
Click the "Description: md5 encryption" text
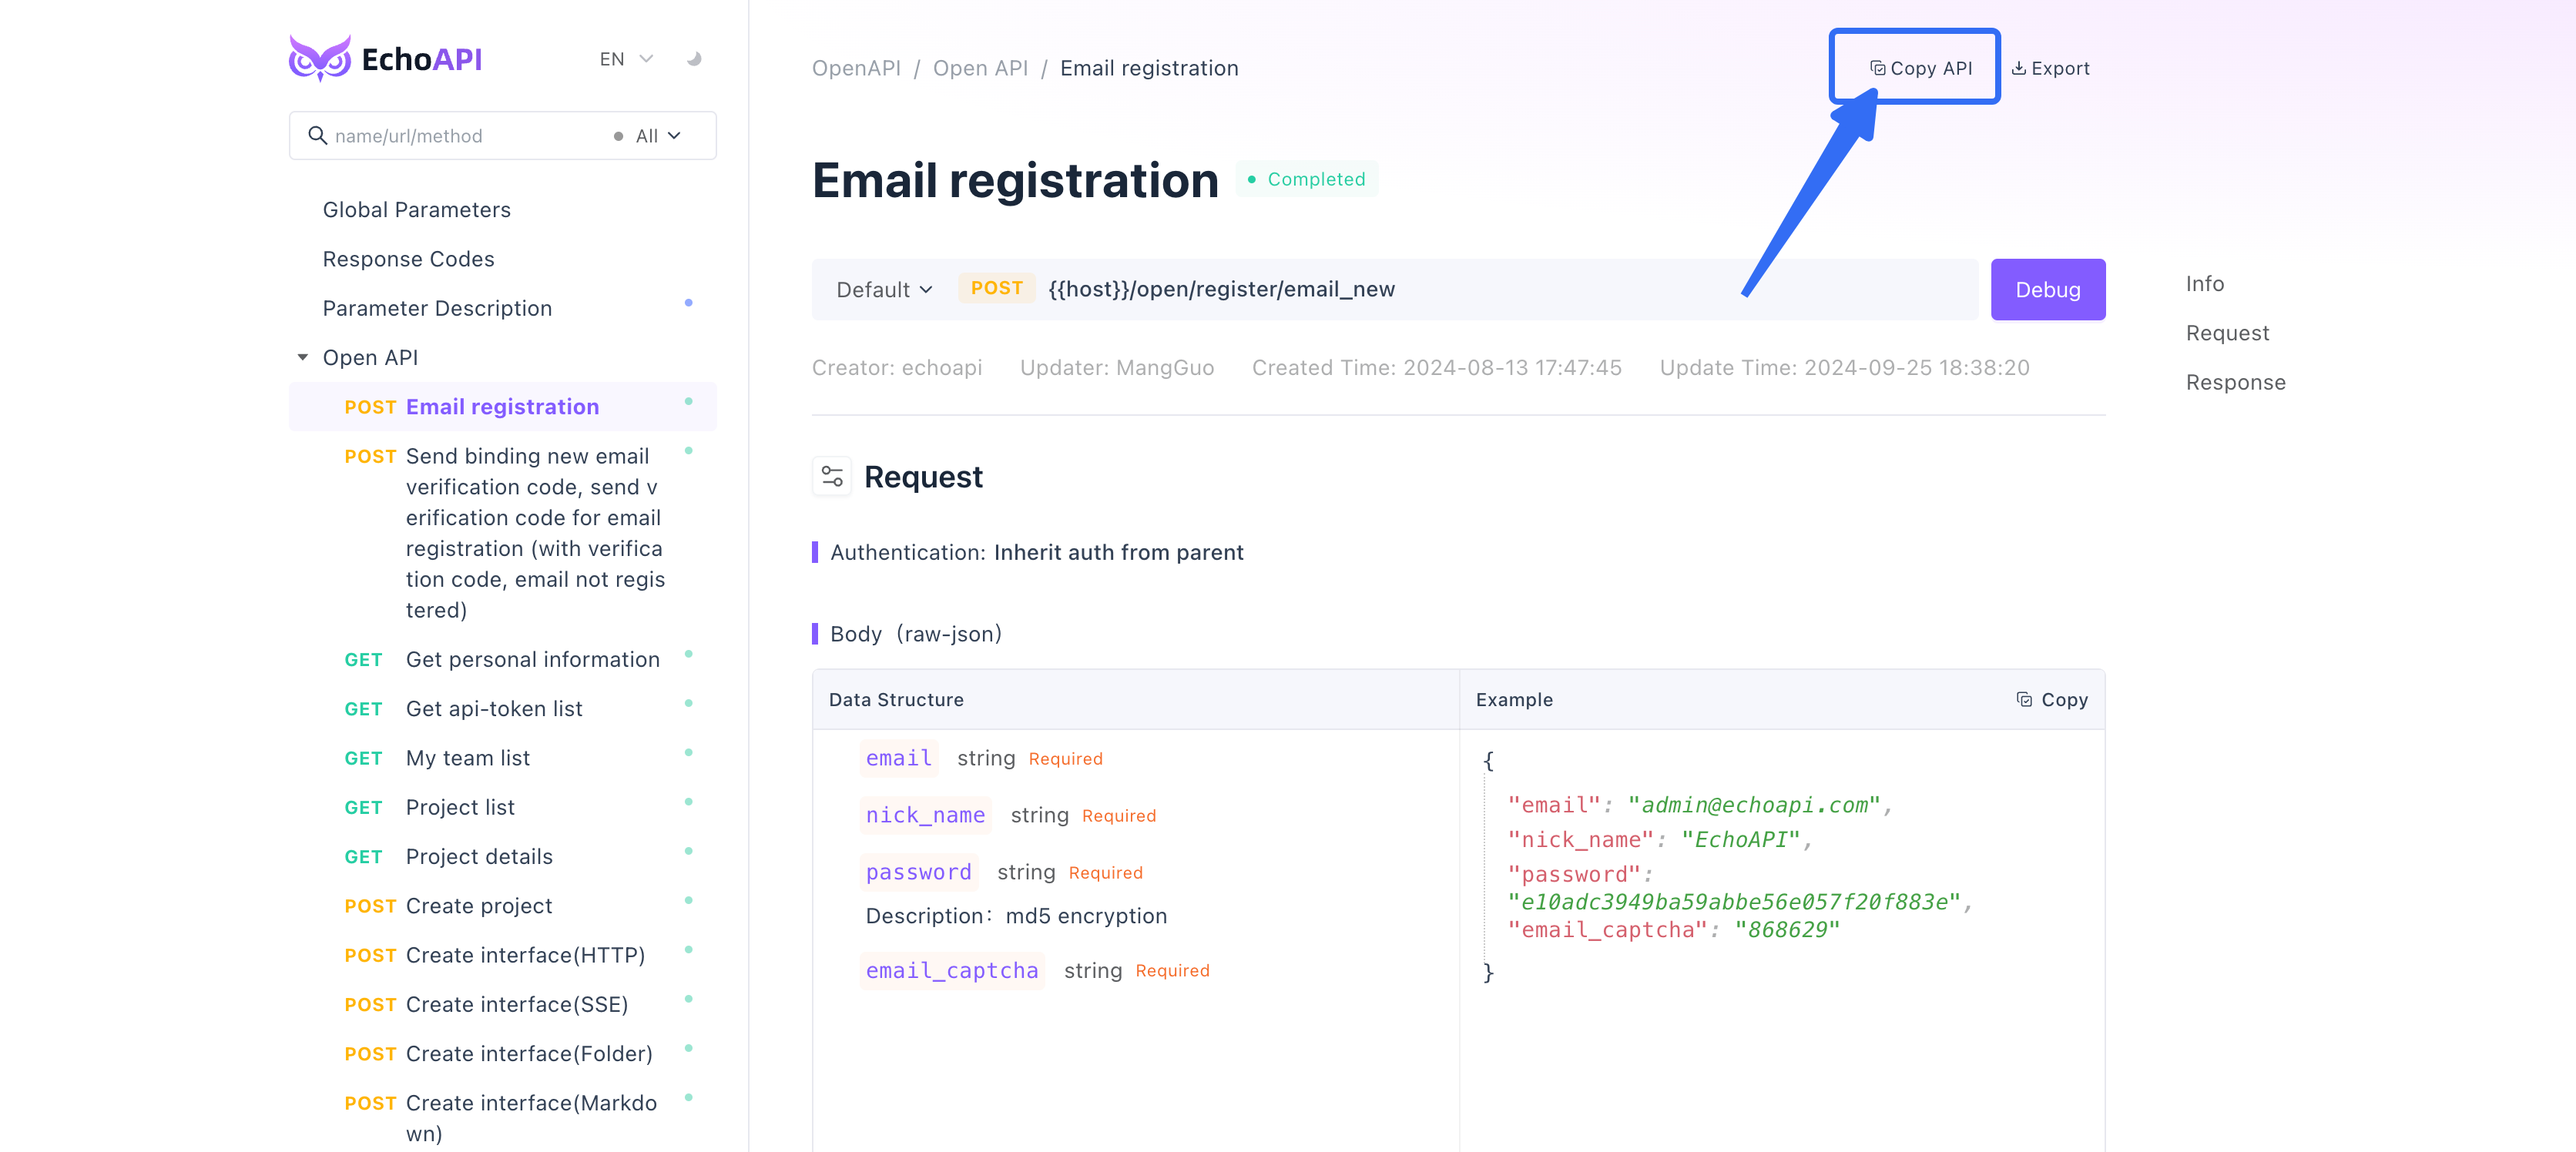[x=1016, y=916]
